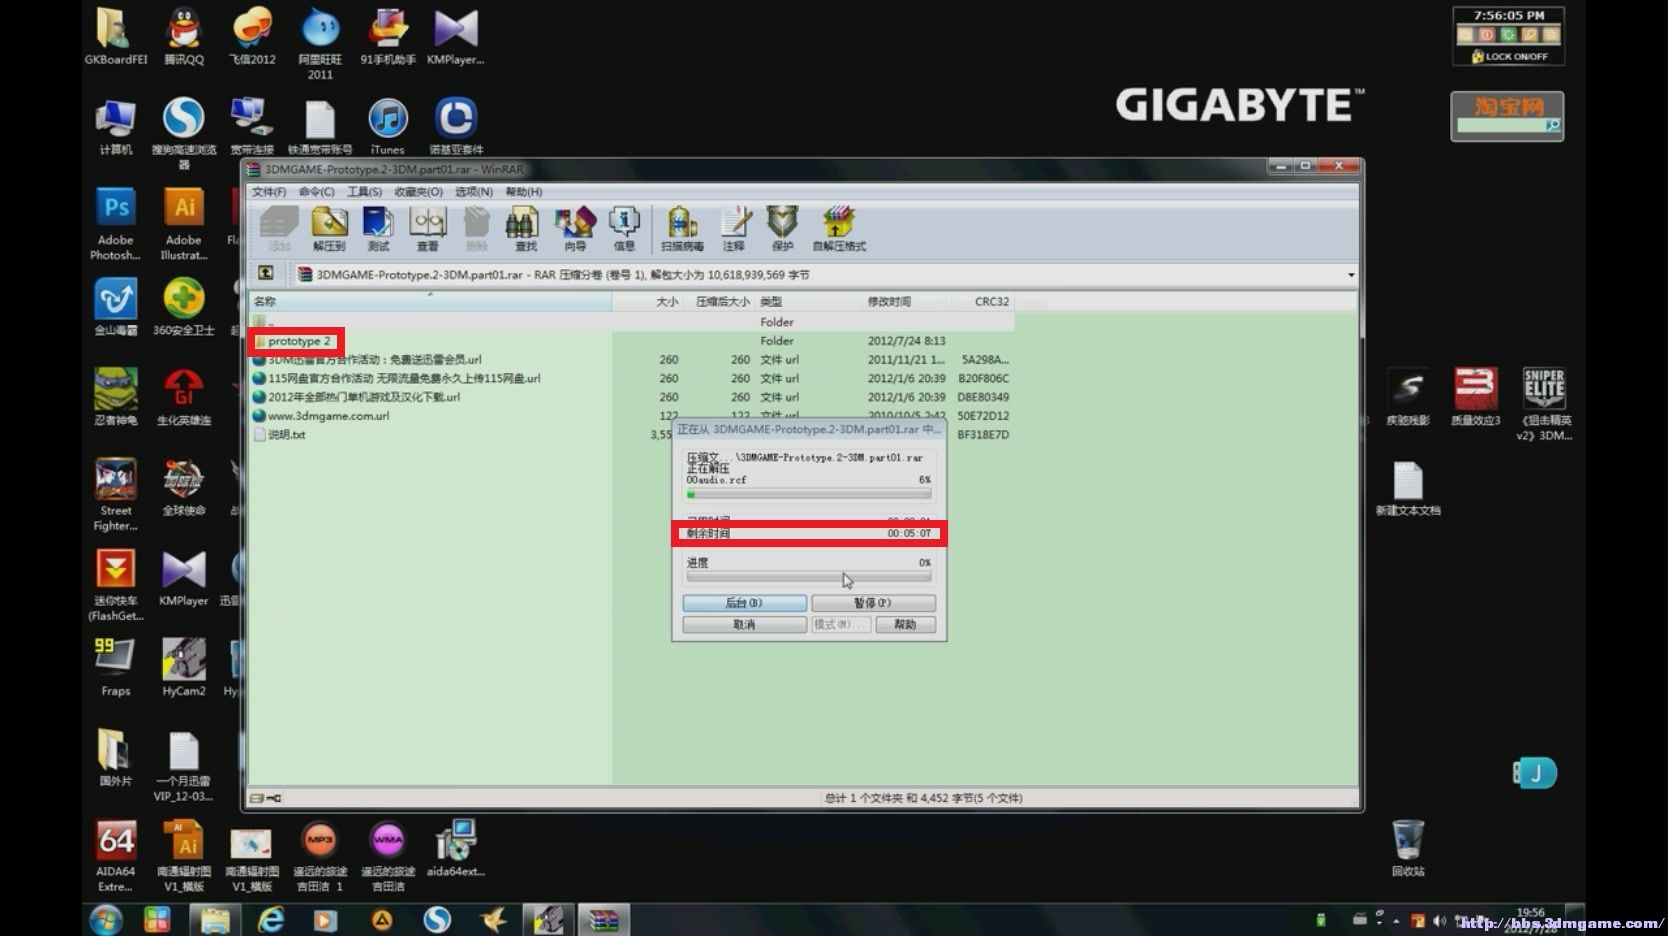Open the Adobe Photoshop desktop icon
The height and width of the screenshot is (936, 1668).
[116, 224]
